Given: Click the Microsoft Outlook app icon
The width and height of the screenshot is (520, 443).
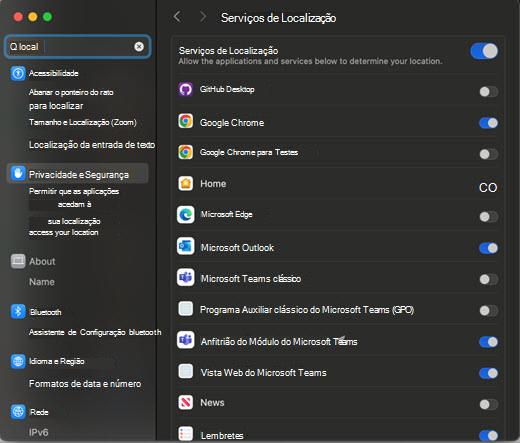Looking at the screenshot, I should pos(186,246).
